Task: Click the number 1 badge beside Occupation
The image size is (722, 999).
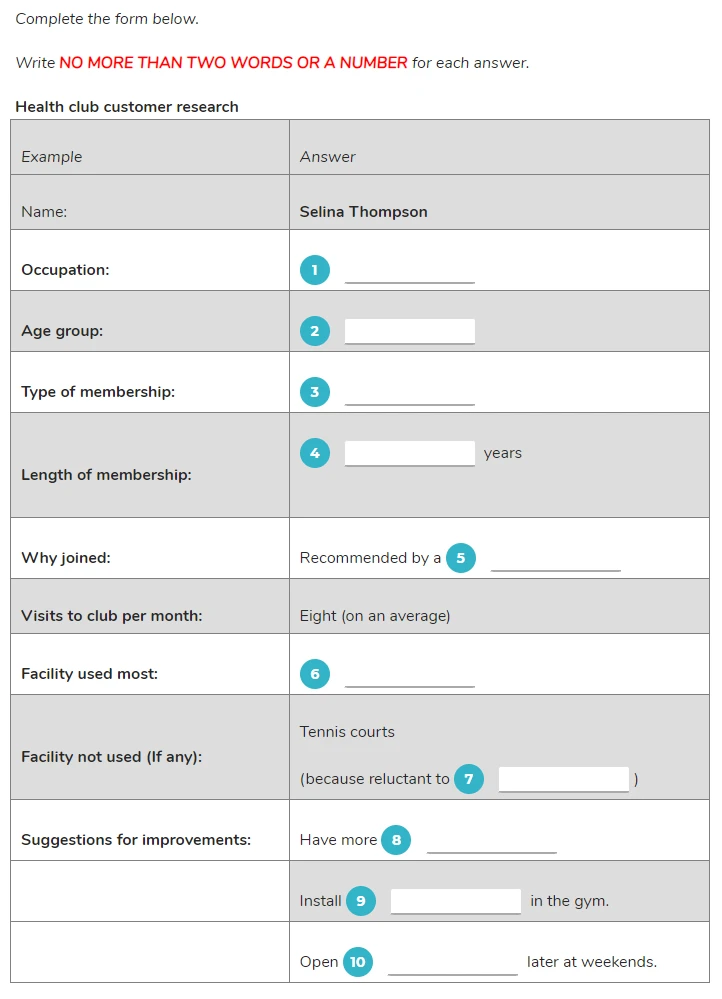Action: [x=315, y=270]
